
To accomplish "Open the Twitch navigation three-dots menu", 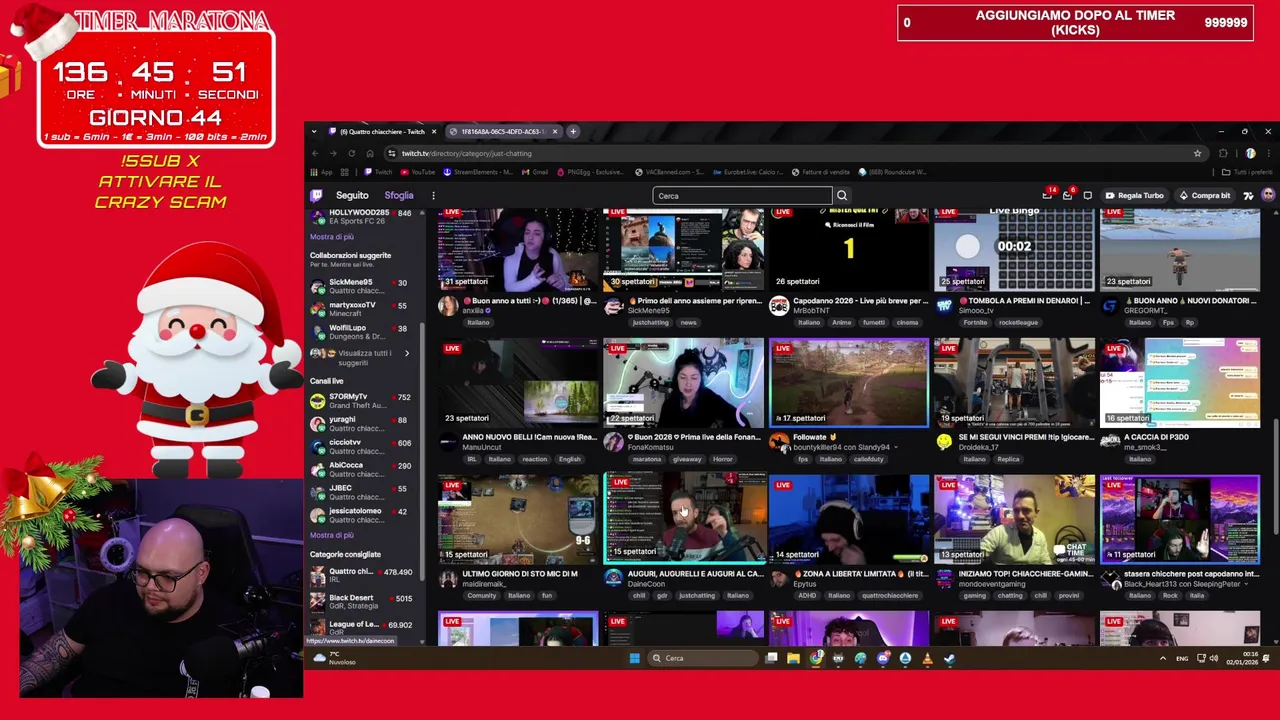I will (433, 195).
